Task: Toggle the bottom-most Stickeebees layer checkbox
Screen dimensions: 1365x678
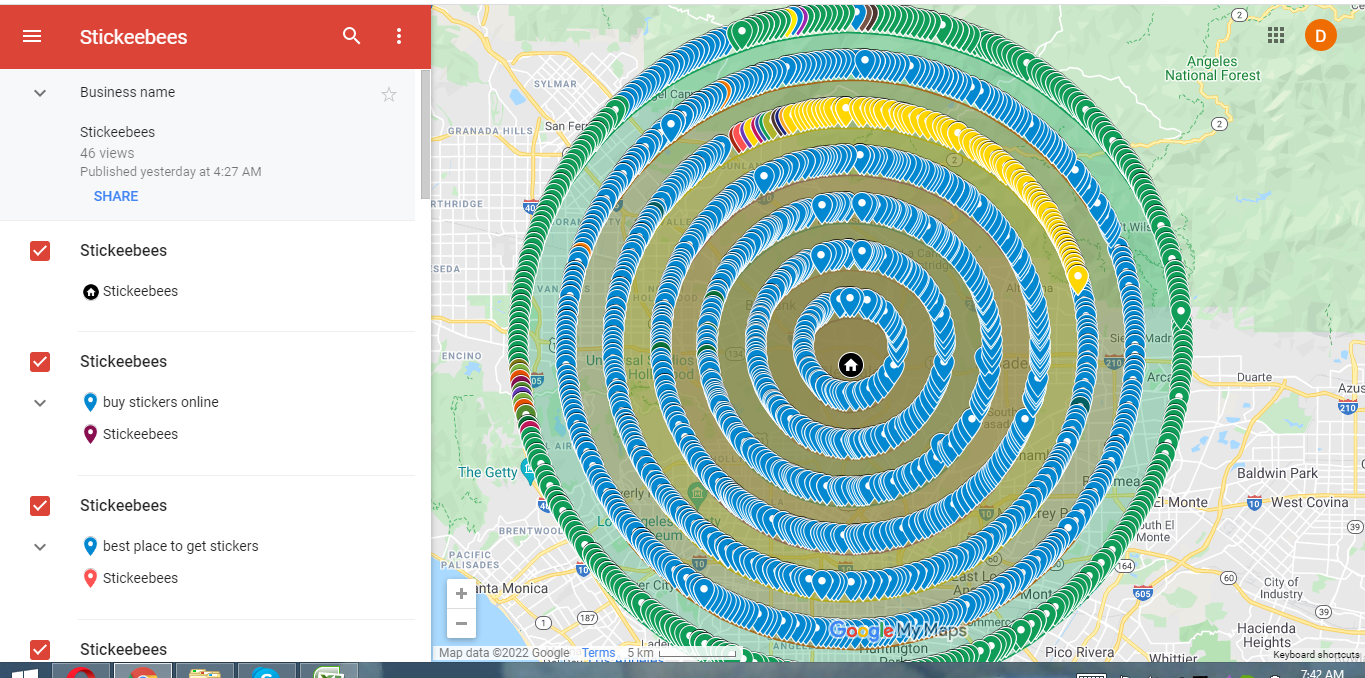Action: point(40,650)
